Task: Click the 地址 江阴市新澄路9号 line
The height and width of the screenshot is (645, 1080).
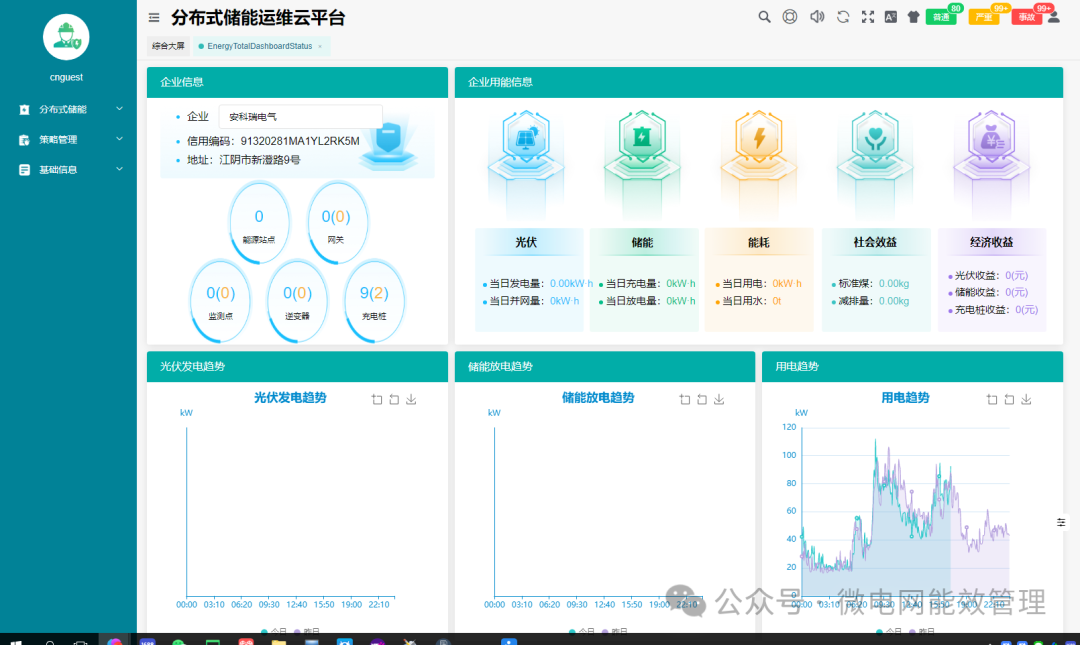Action: point(243,160)
